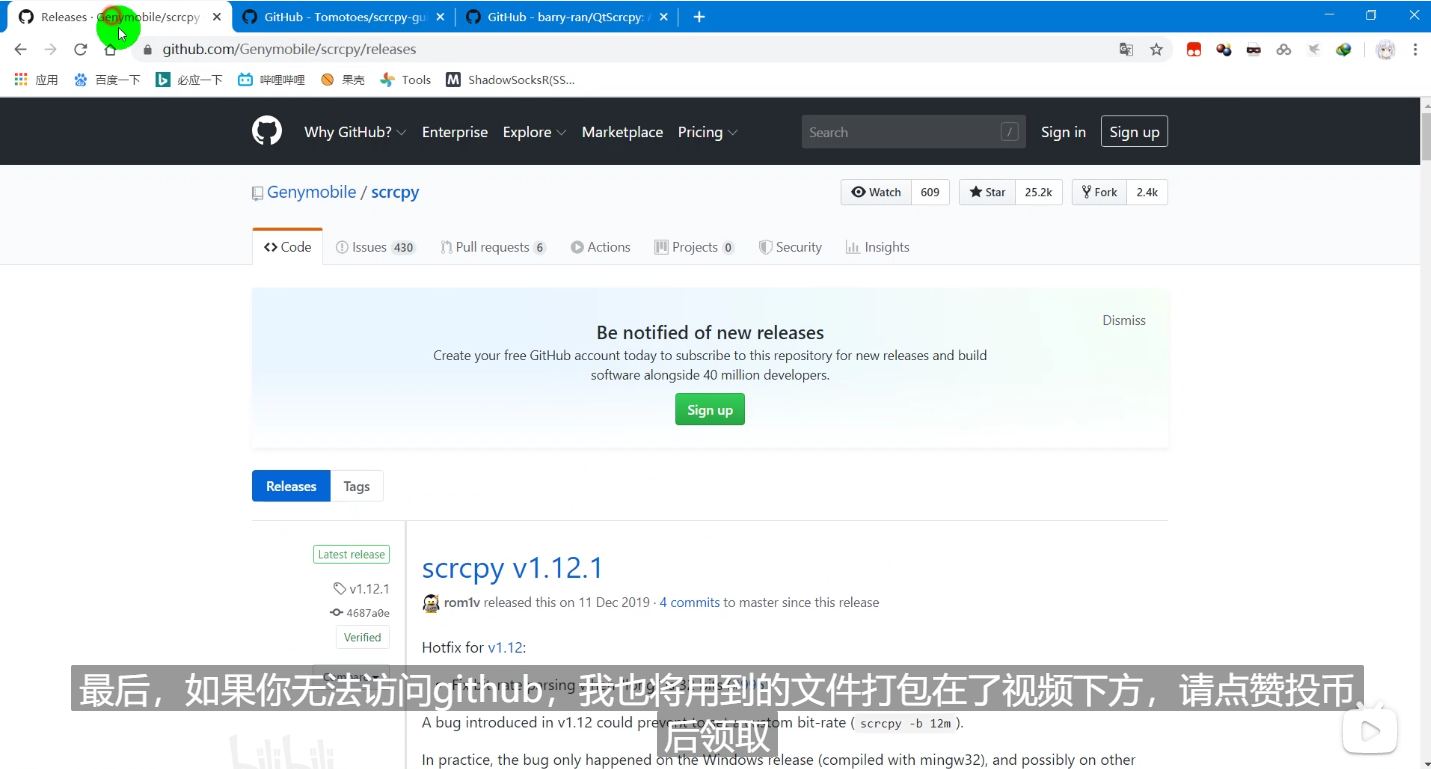Toggle the bookmark star for this page
This screenshot has height=769, width=1431.
pyautogui.click(x=1157, y=48)
